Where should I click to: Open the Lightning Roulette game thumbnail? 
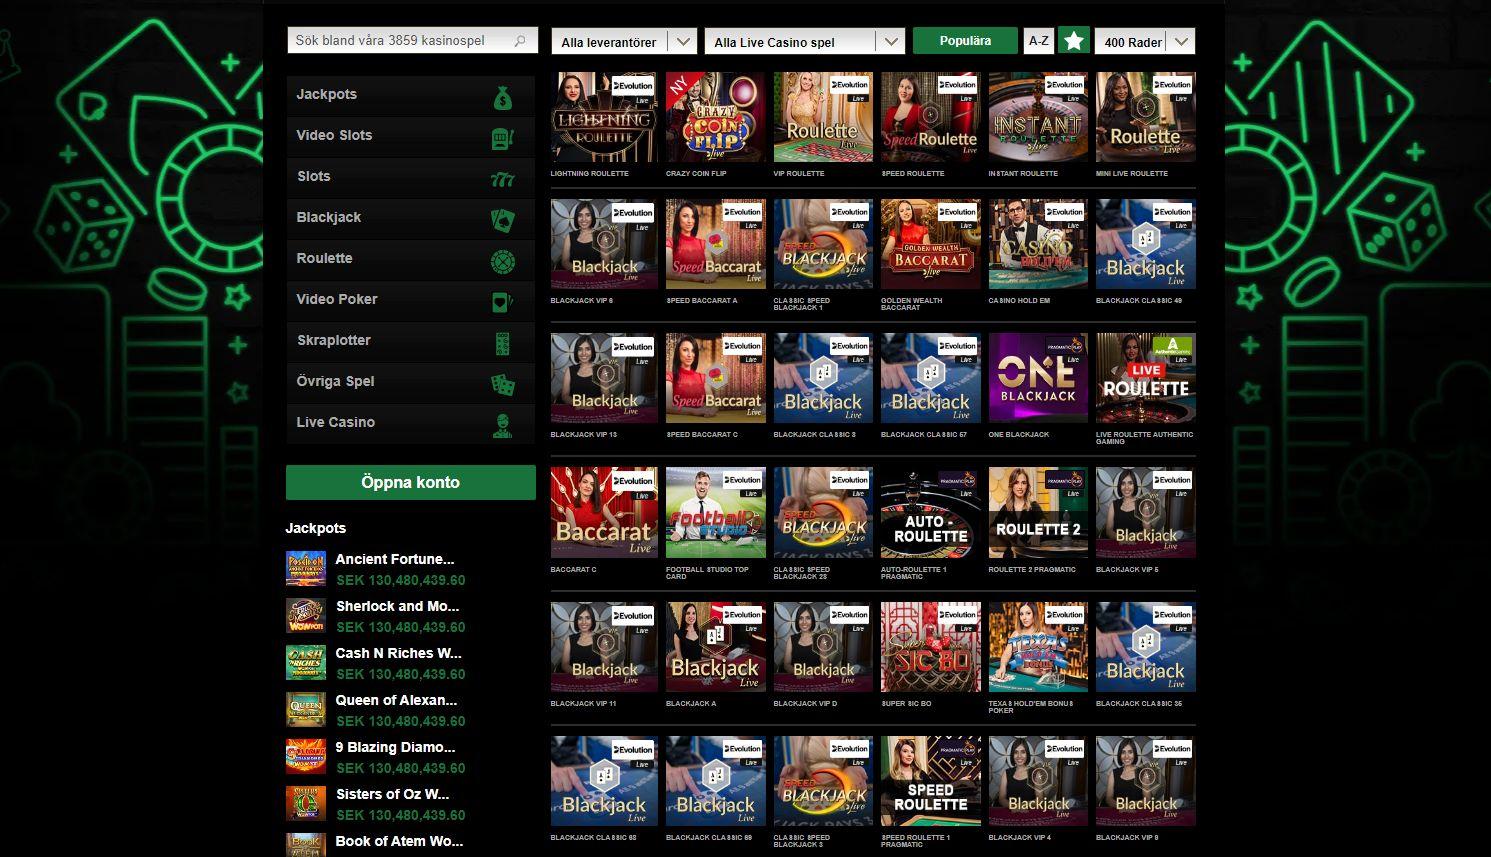tap(603, 116)
